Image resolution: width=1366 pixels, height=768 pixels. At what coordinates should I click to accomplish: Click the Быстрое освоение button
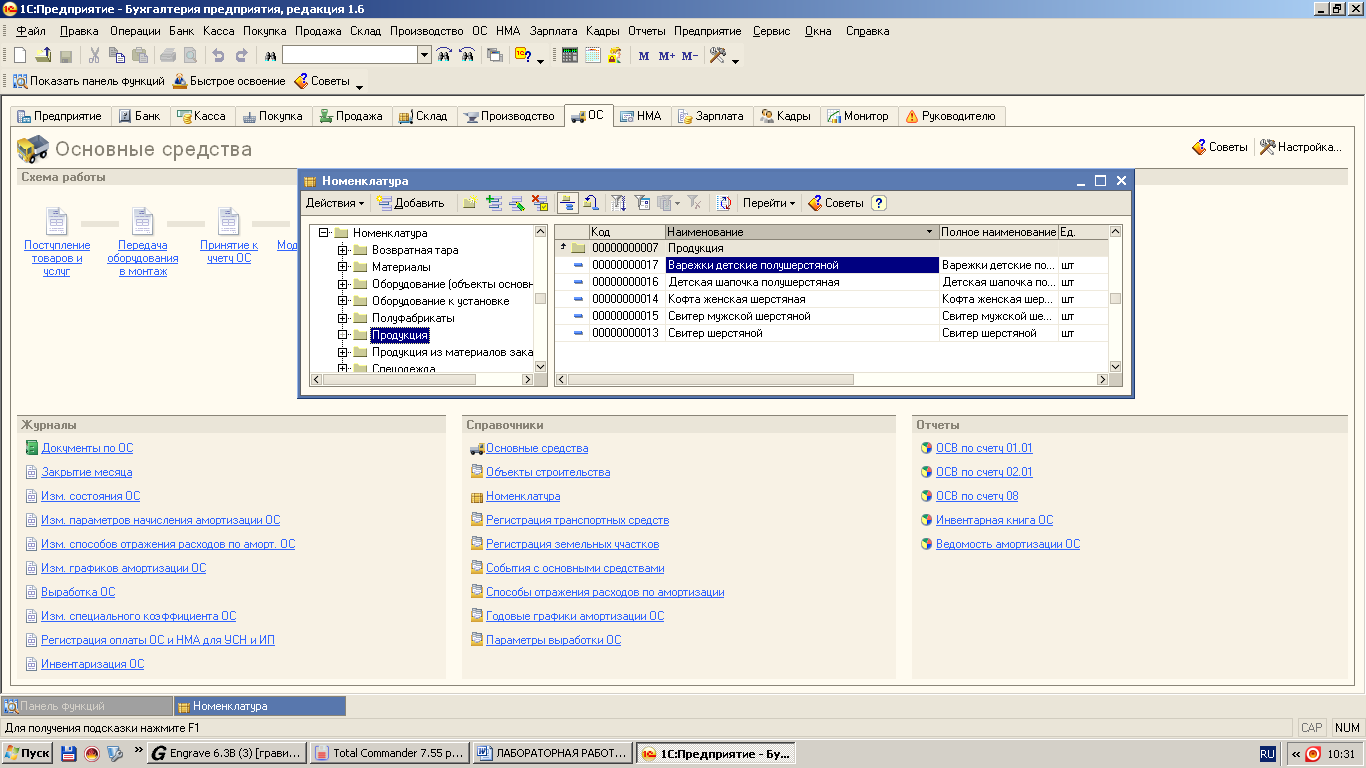229,81
